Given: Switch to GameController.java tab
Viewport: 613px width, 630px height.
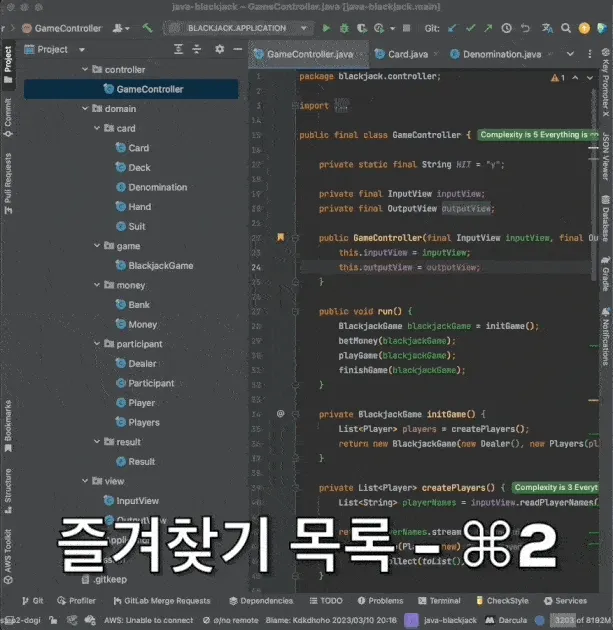Looking at the screenshot, I should tap(309, 54).
